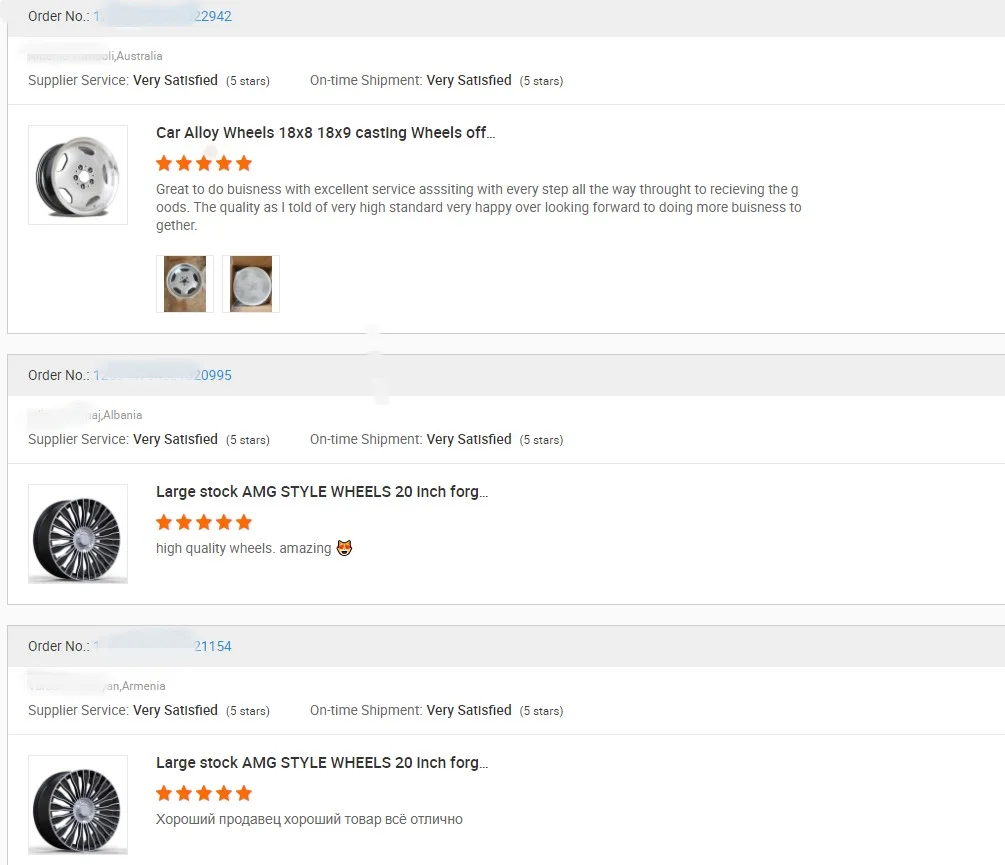
Task: Click the five-star rating on Albania review
Action: (204, 522)
